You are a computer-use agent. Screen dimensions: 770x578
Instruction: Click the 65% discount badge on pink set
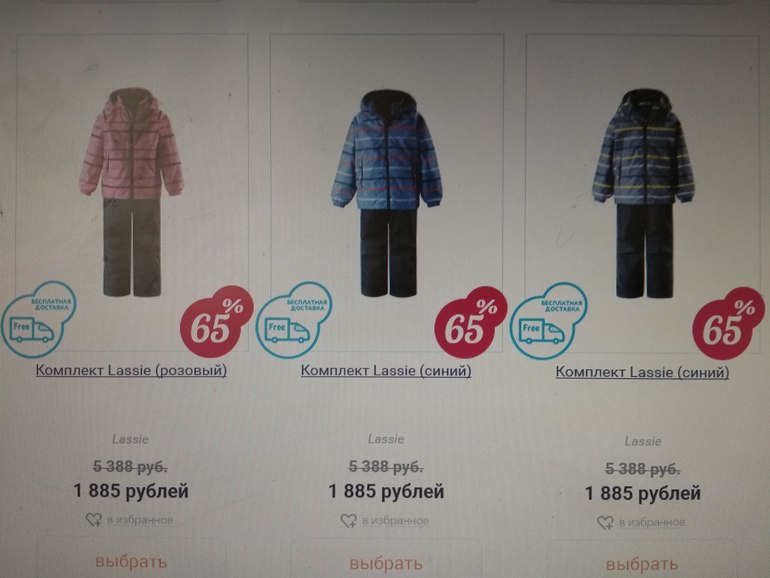(x=216, y=322)
